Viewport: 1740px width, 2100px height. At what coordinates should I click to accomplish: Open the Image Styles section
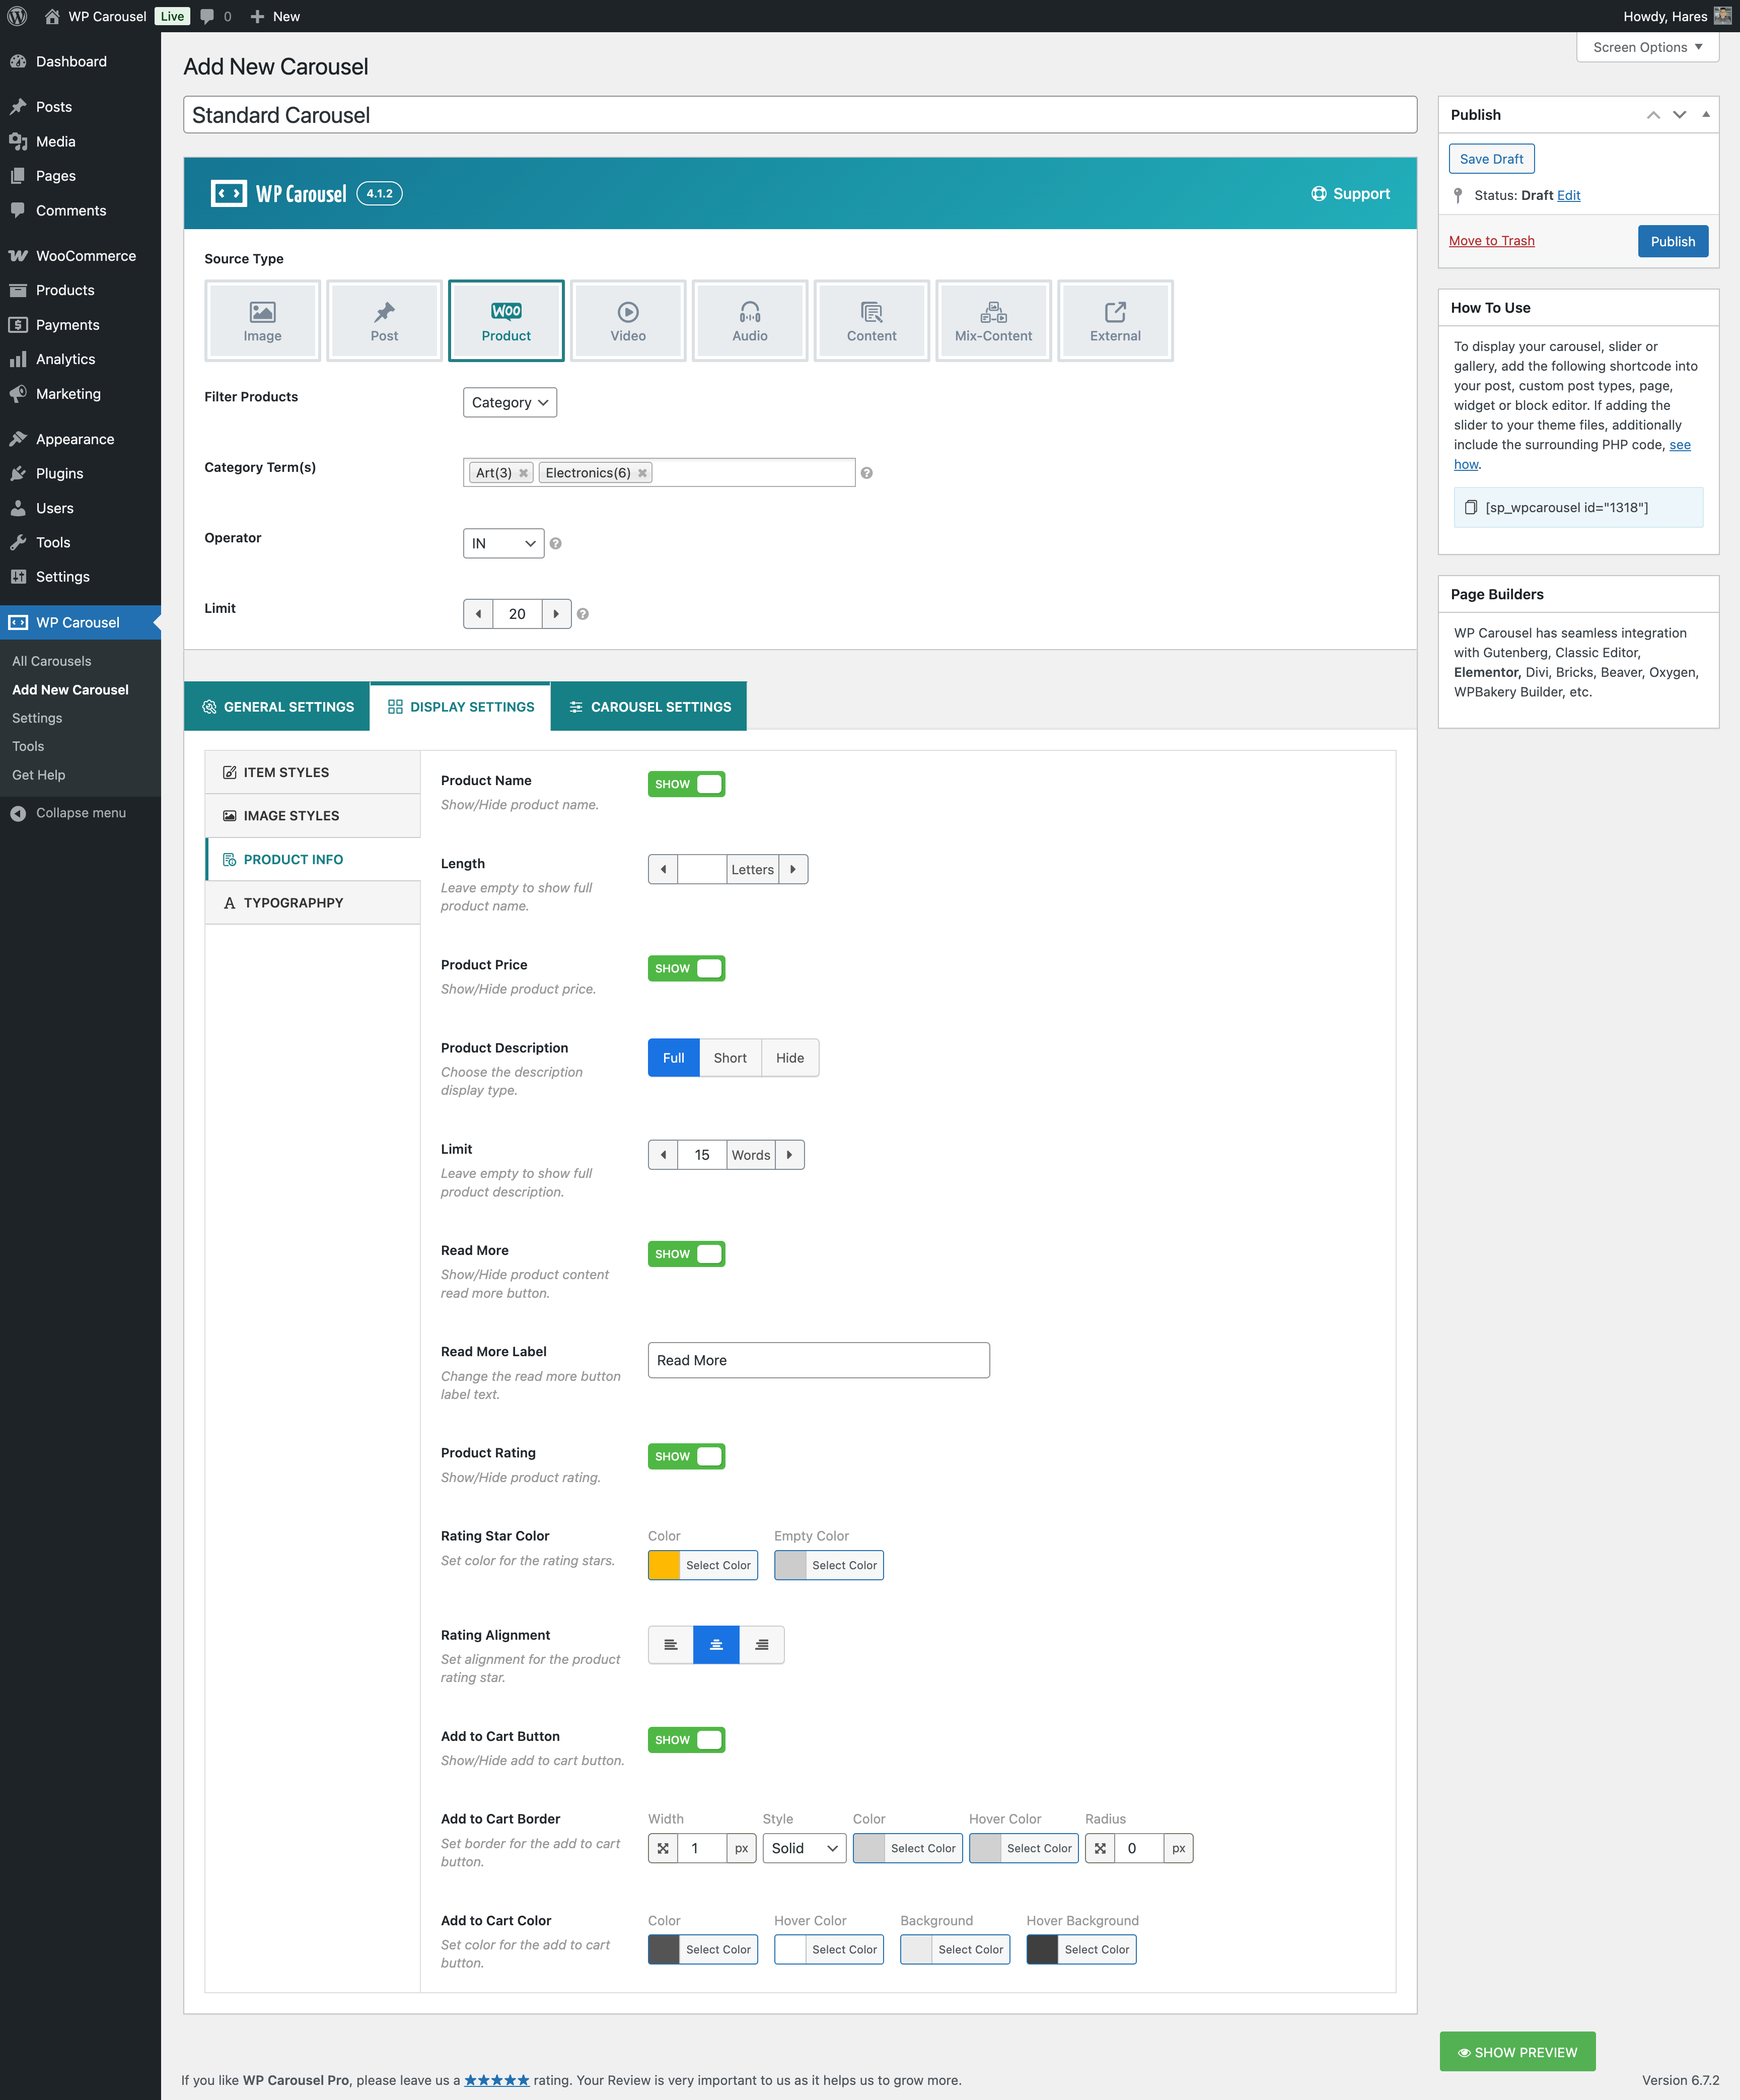pos(313,816)
